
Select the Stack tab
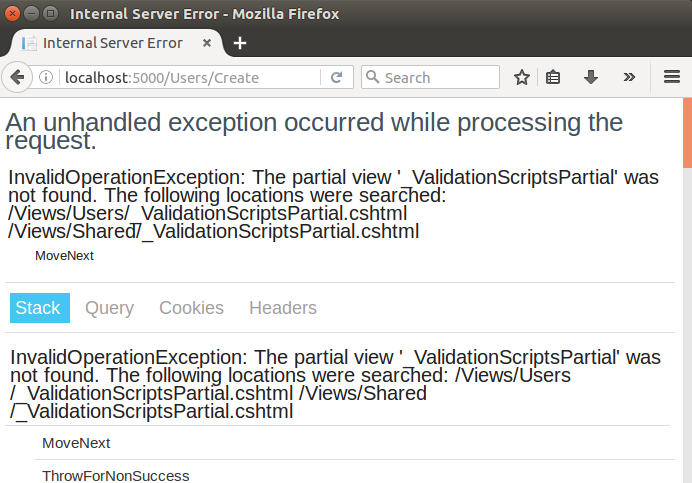[39, 308]
